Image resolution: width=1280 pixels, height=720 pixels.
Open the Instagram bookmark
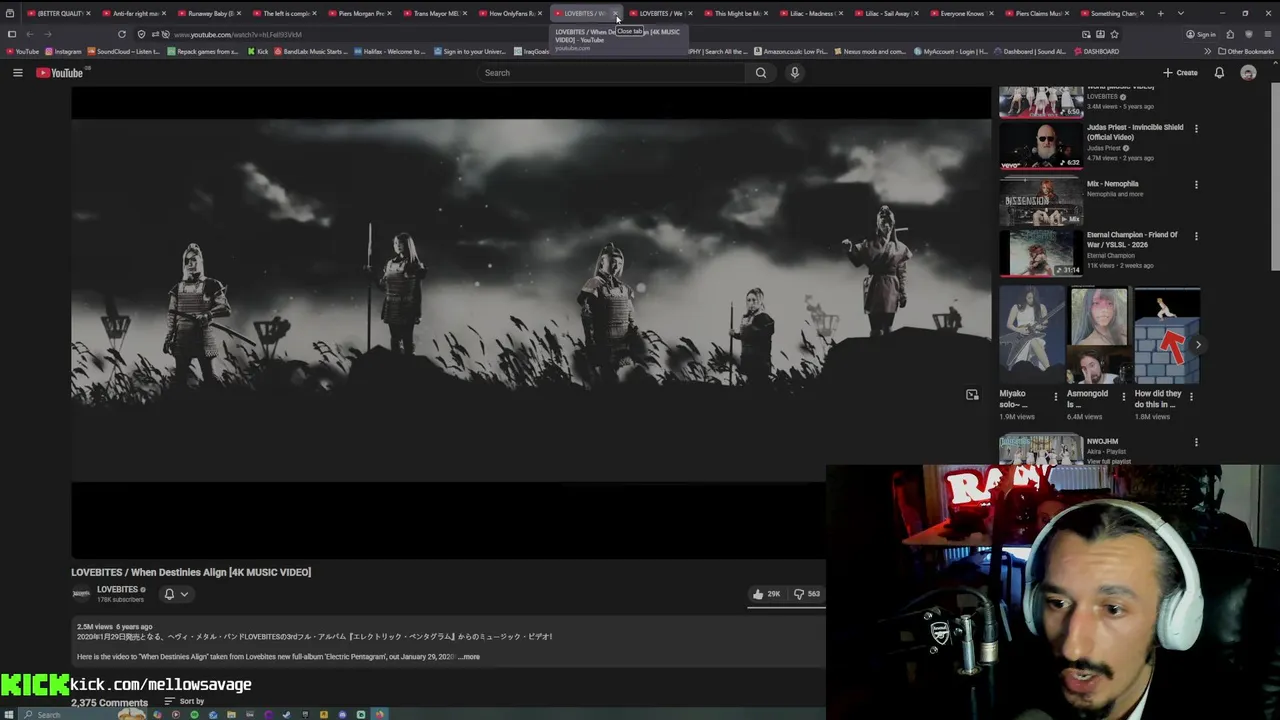(x=62, y=51)
